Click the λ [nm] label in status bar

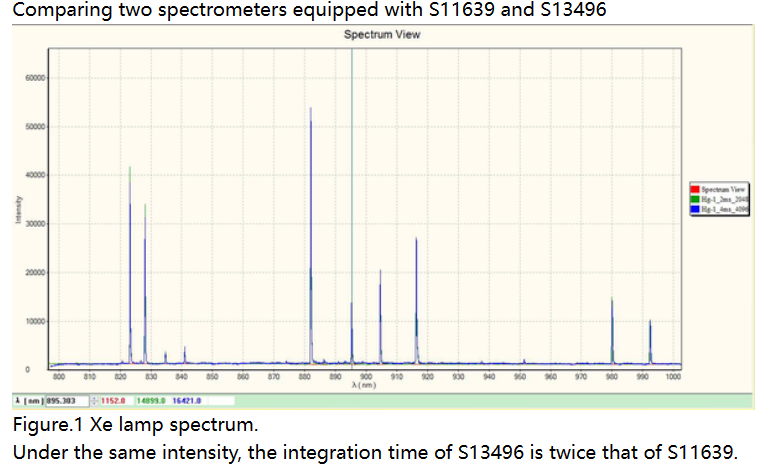[29, 401]
